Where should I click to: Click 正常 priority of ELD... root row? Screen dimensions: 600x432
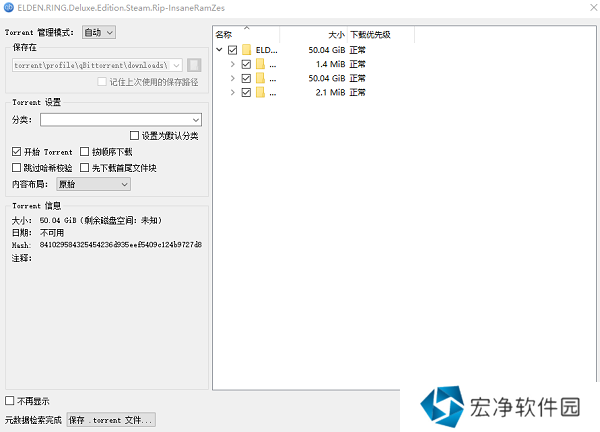click(x=357, y=50)
